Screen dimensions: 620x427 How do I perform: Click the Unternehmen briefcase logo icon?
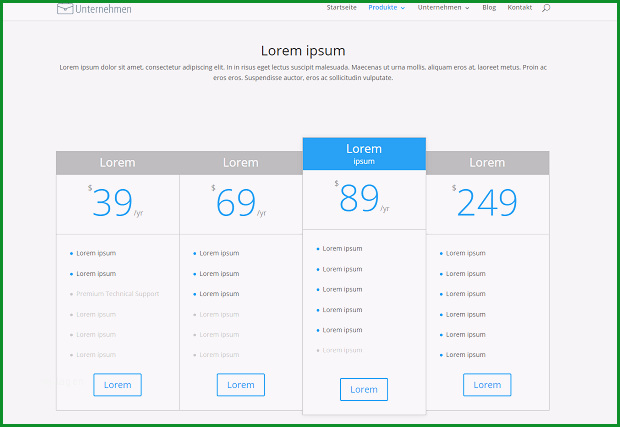click(x=65, y=8)
